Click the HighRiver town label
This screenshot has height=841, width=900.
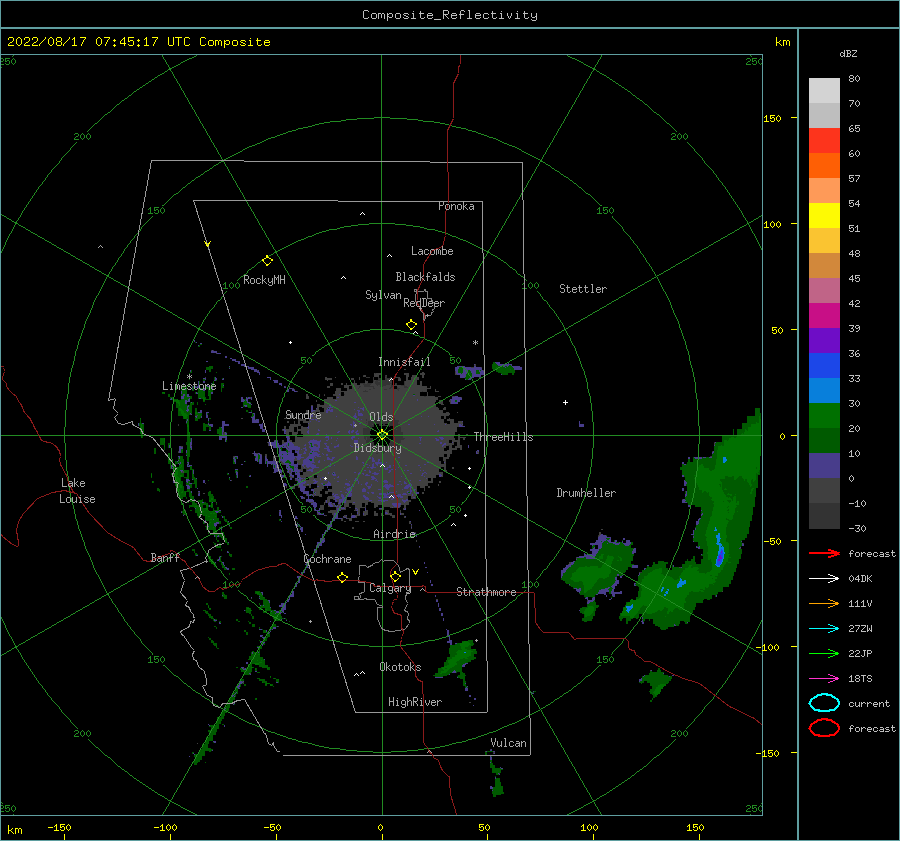[x=415, y=702]
